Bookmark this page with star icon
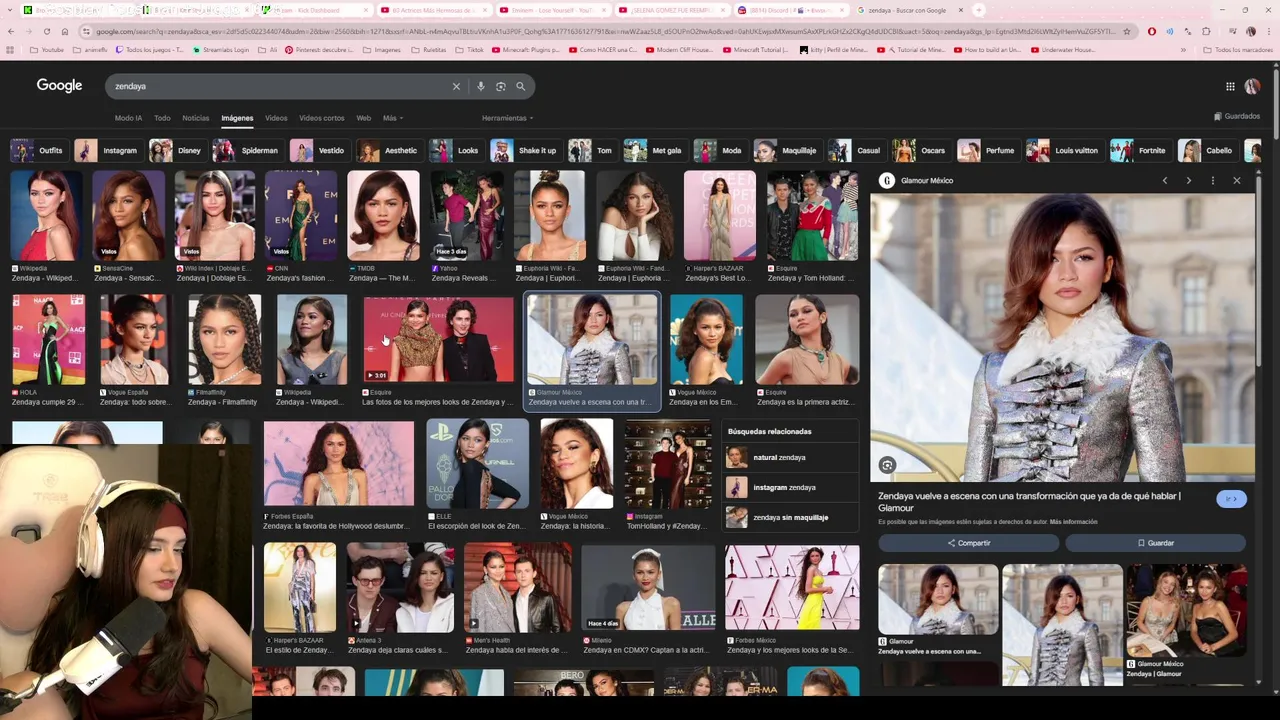1280x720 pixels. tap(1127, 31)
